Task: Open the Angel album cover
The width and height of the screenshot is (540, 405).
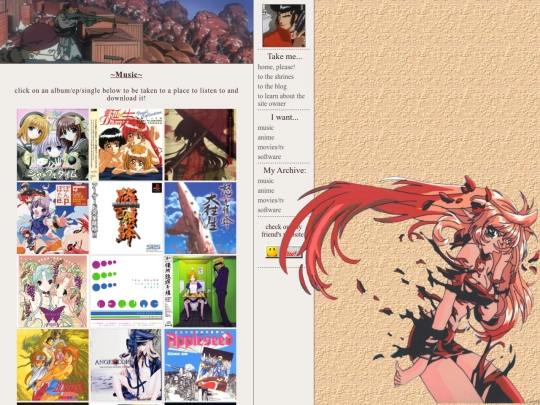Action: click(x=126, y=365)
